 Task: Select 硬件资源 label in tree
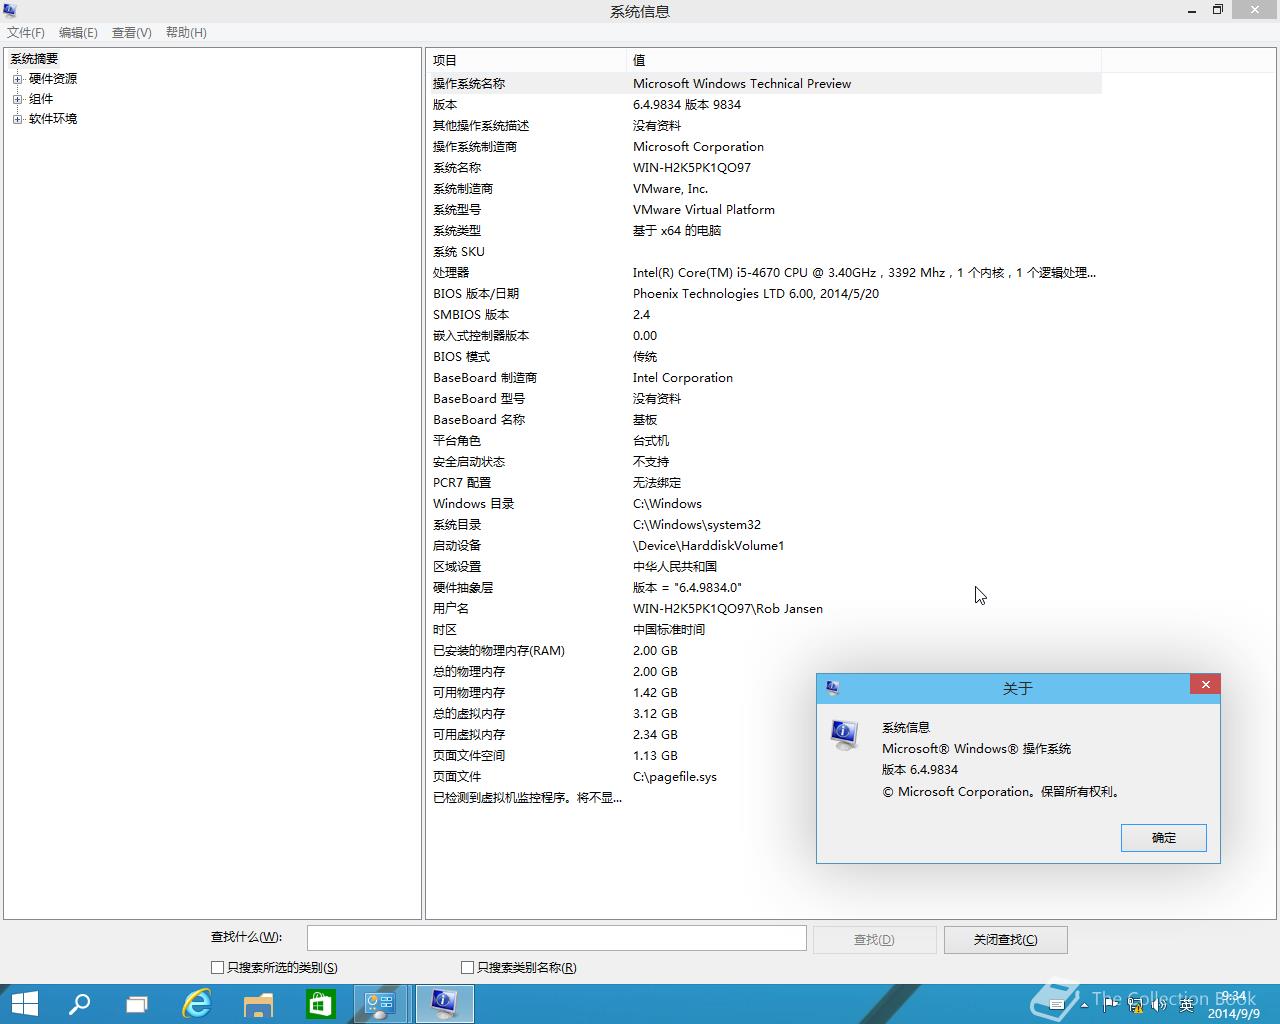53,79
